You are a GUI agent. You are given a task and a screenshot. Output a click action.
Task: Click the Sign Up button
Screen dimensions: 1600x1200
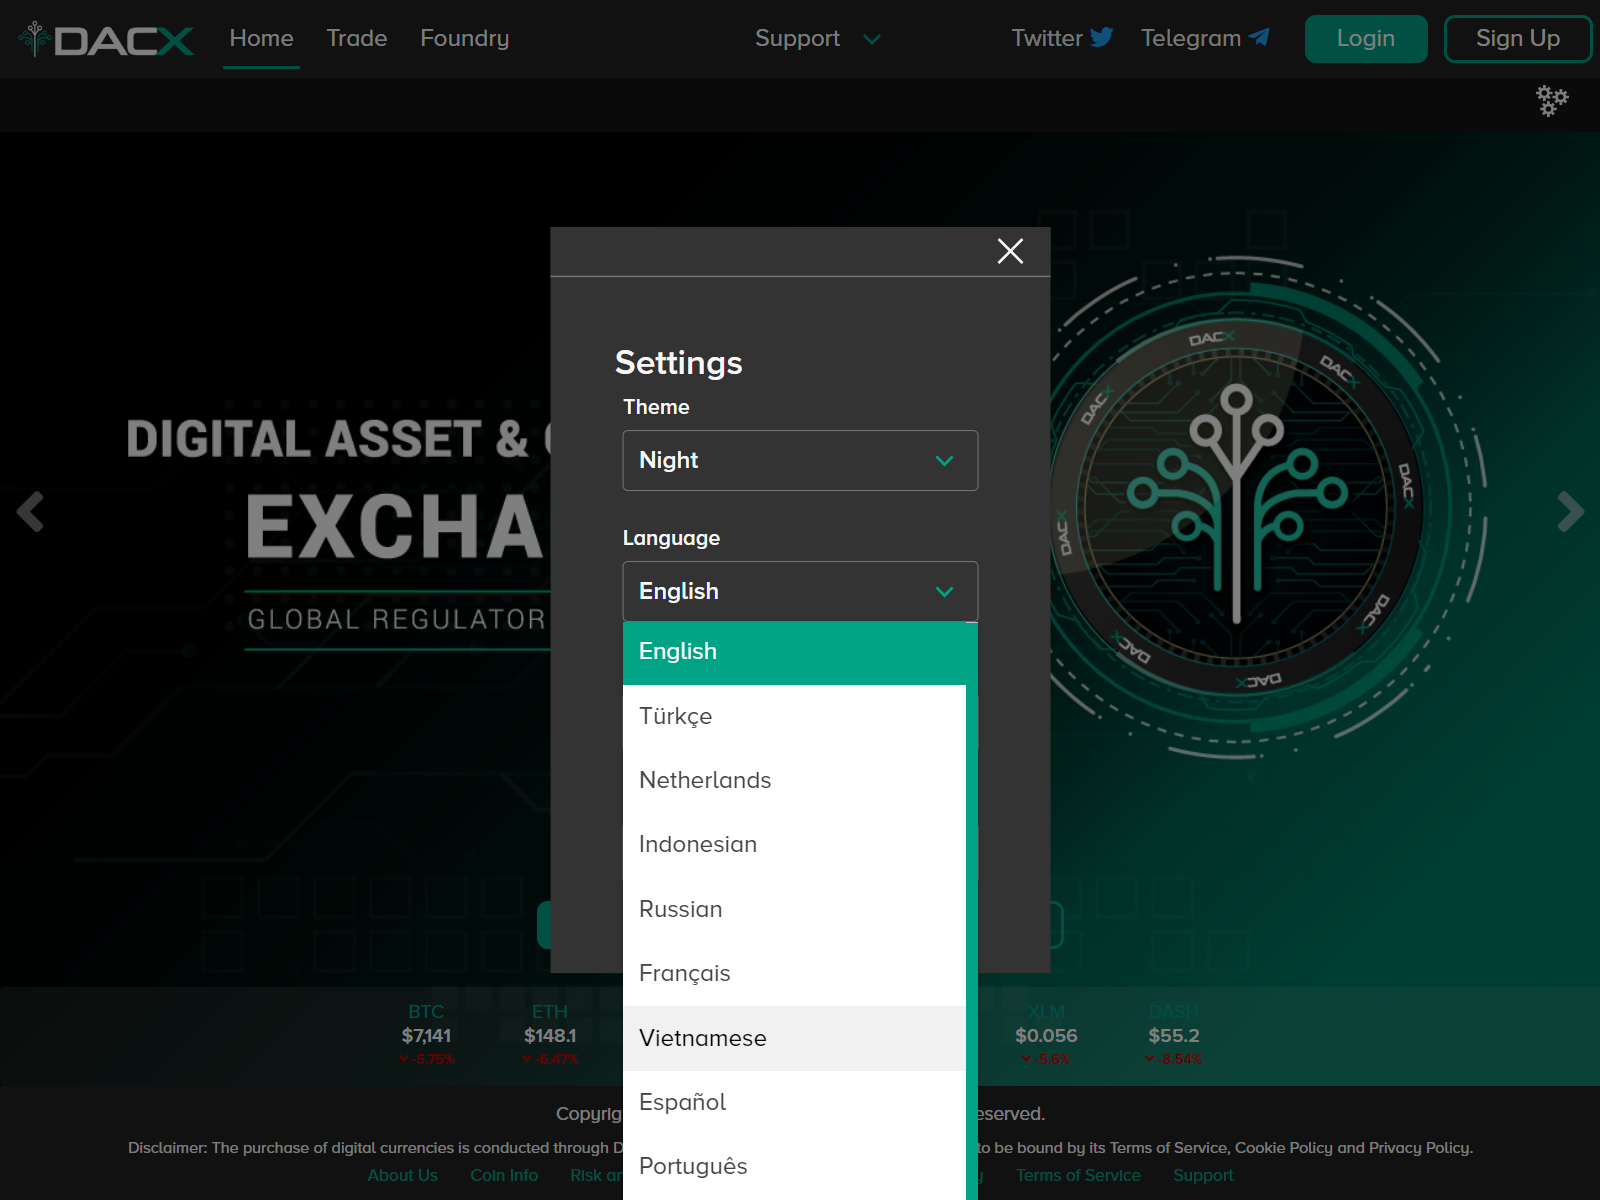coord(1517,39)
